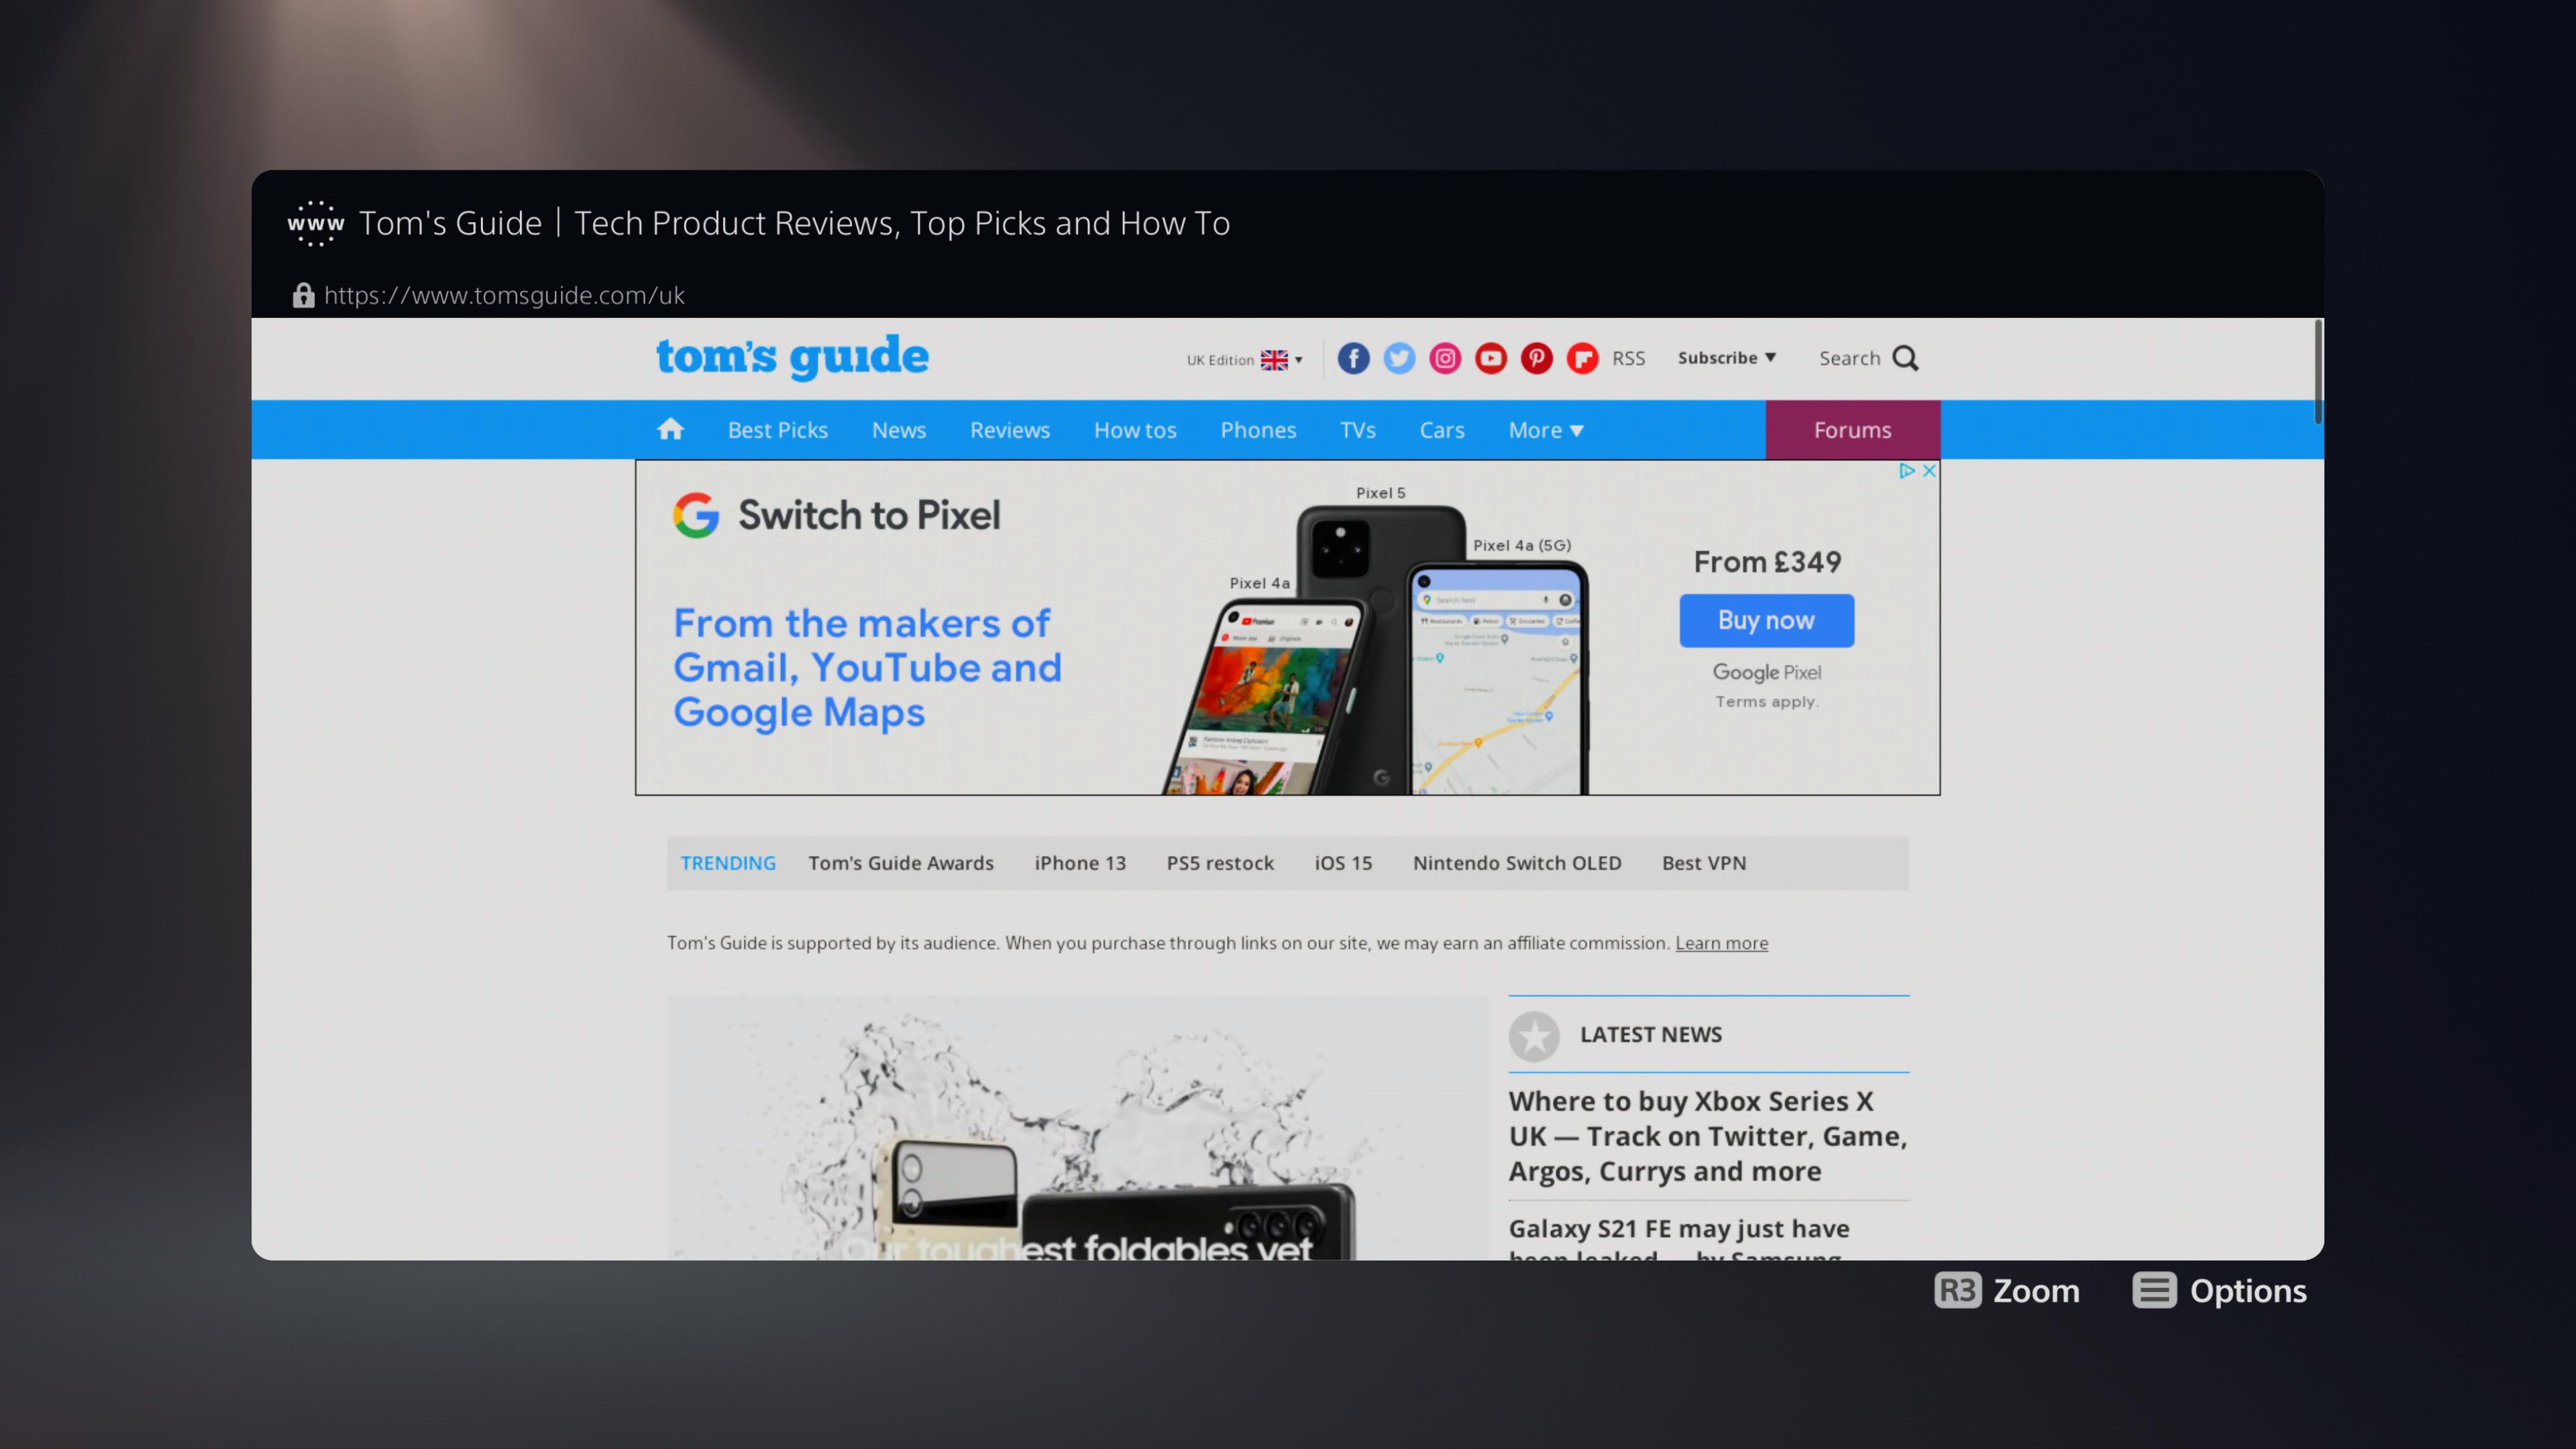Viewport: 2576px width, 1449px height.
Task: Click the page vertical scrollbar thumb
Action: point(2318,371)
